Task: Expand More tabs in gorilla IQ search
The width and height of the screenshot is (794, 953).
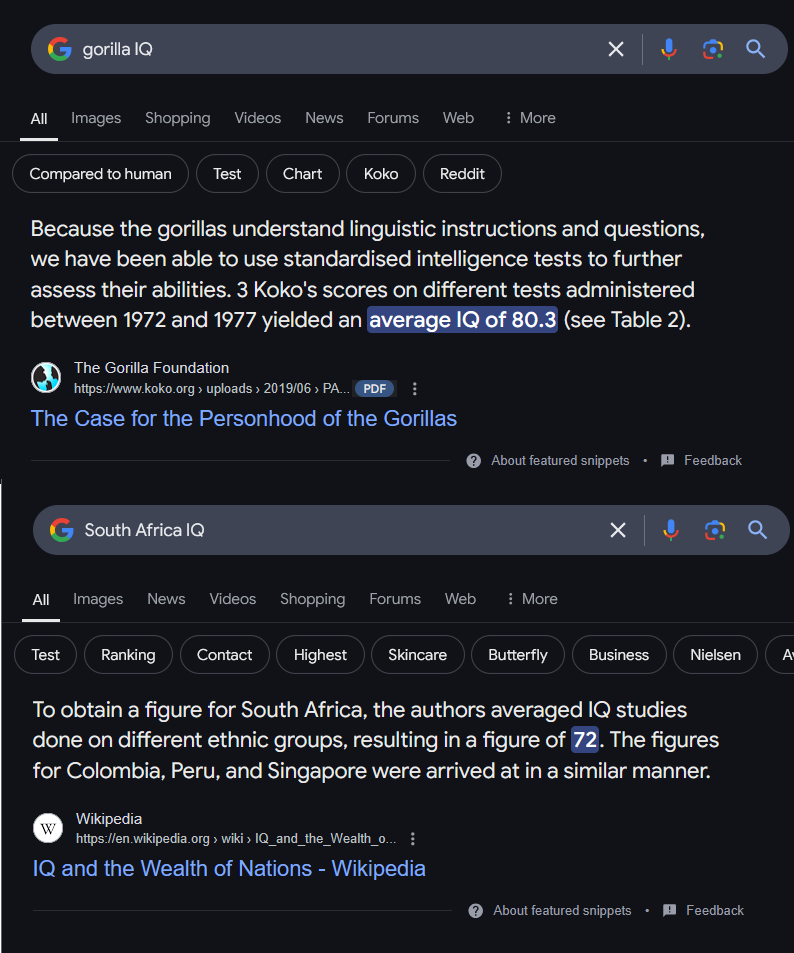Action: (x=529, y=118)
